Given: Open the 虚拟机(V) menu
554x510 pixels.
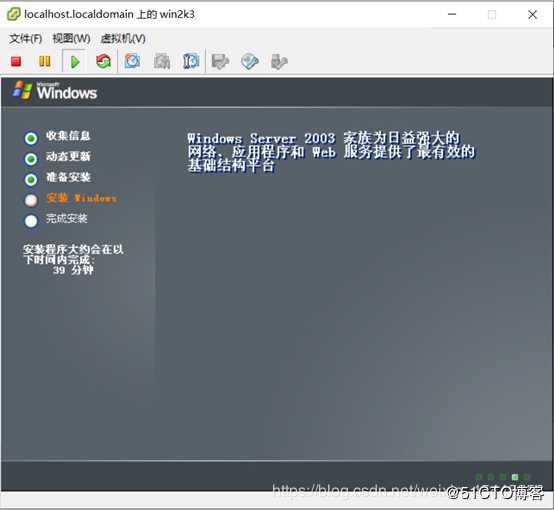Looking at the screenshot, I should [123, 38].
